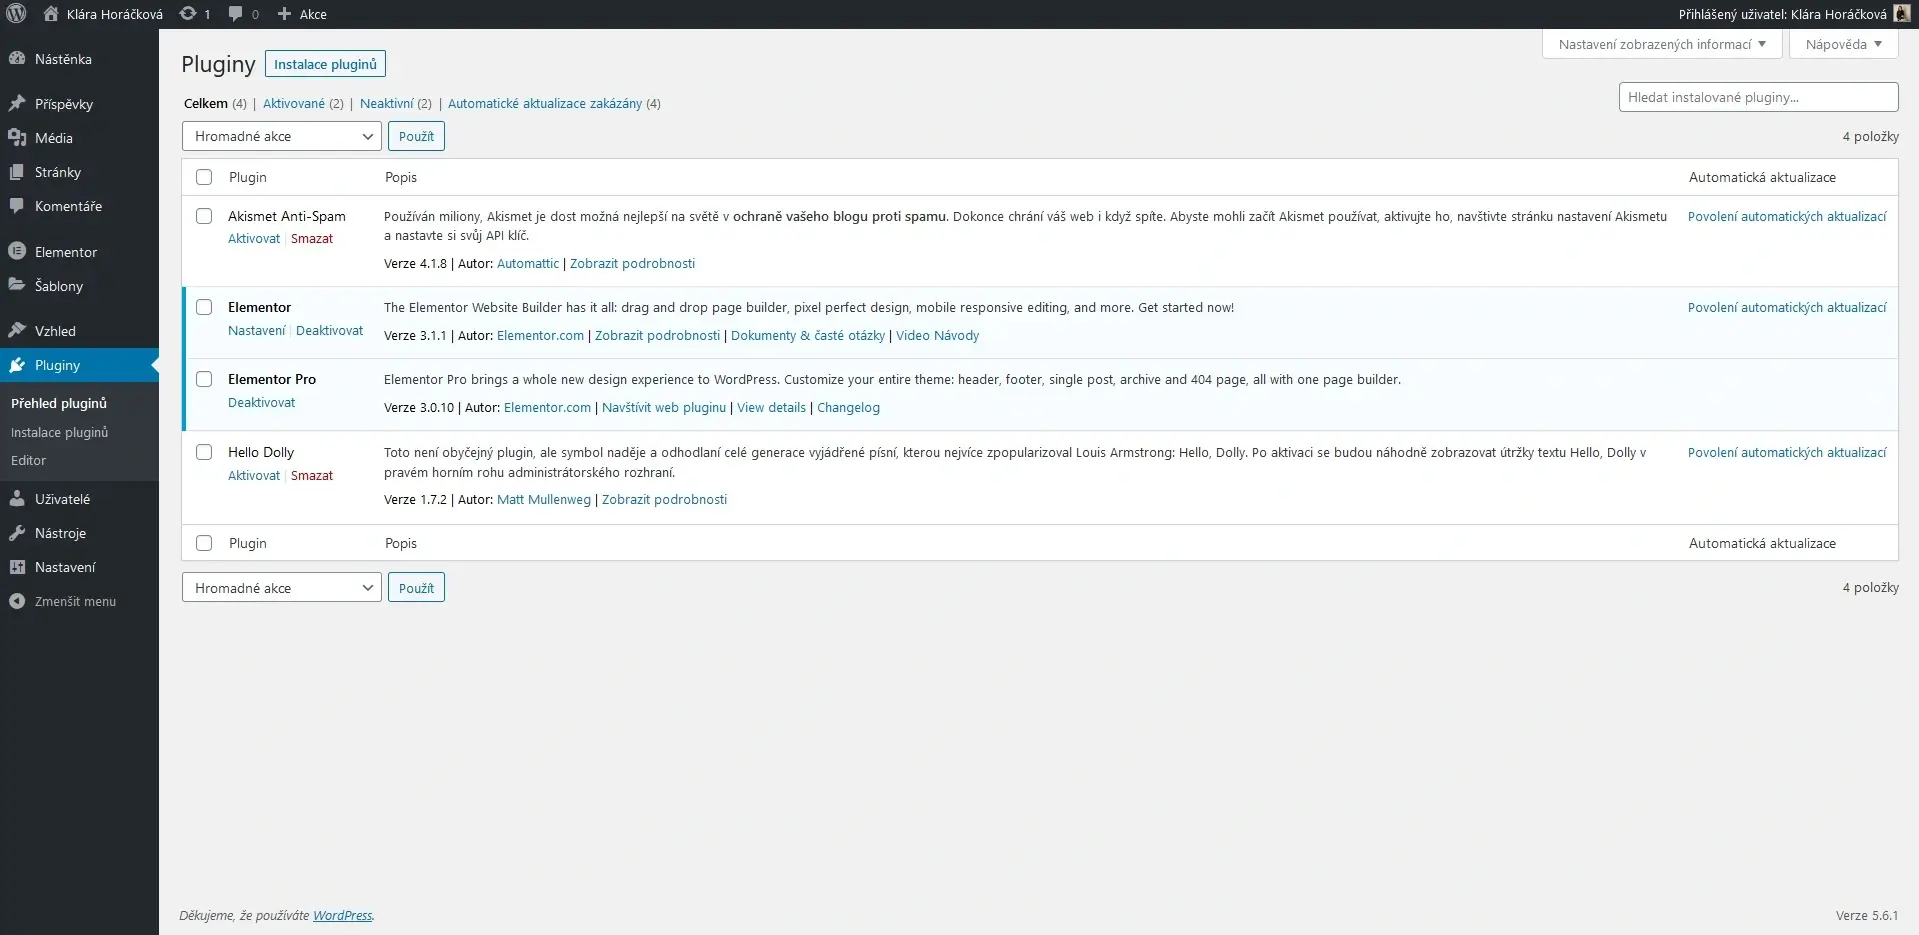The width and height of the screenshot is (1919, 935).
Task: Click the Nástěnka dashboard icon
Action: [x=17, y=59]
